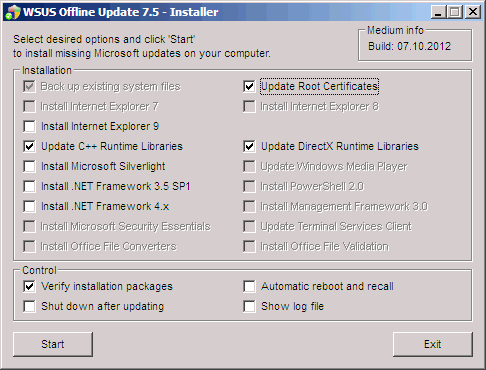Minimize the Installer window
486x370 pixels.
click(439, 12)
